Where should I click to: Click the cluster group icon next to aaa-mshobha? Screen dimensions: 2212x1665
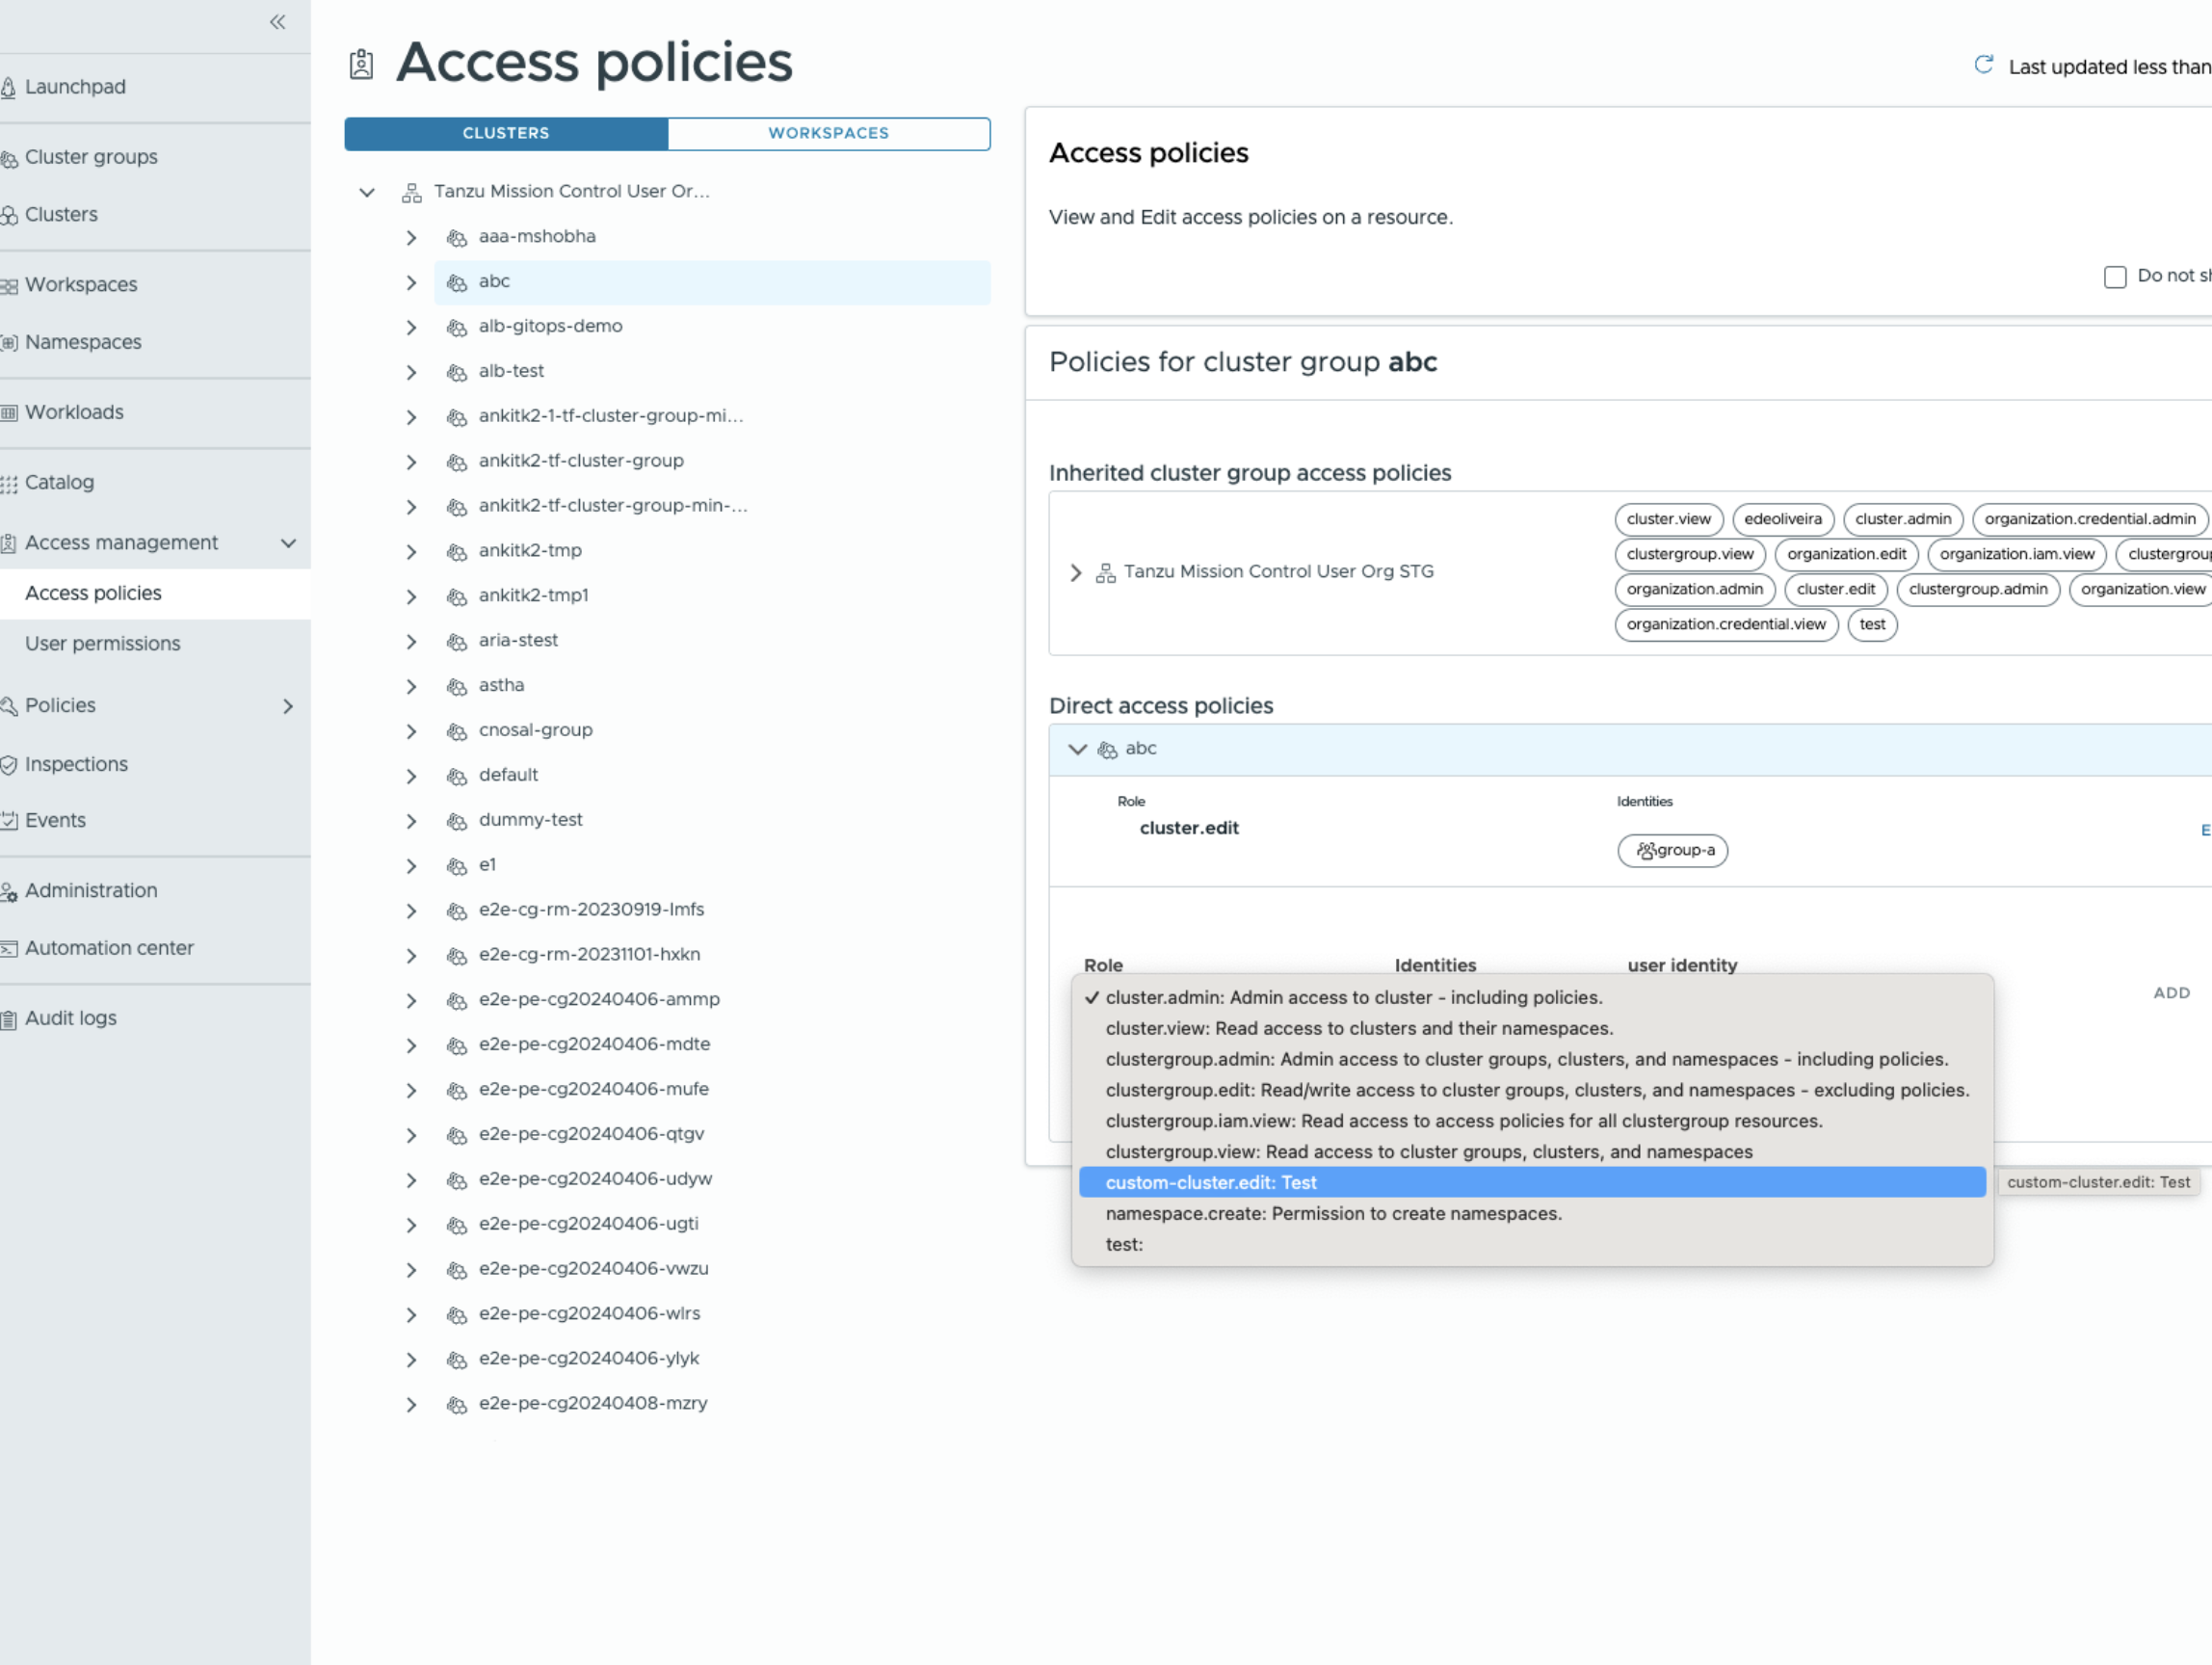point(457,238)
